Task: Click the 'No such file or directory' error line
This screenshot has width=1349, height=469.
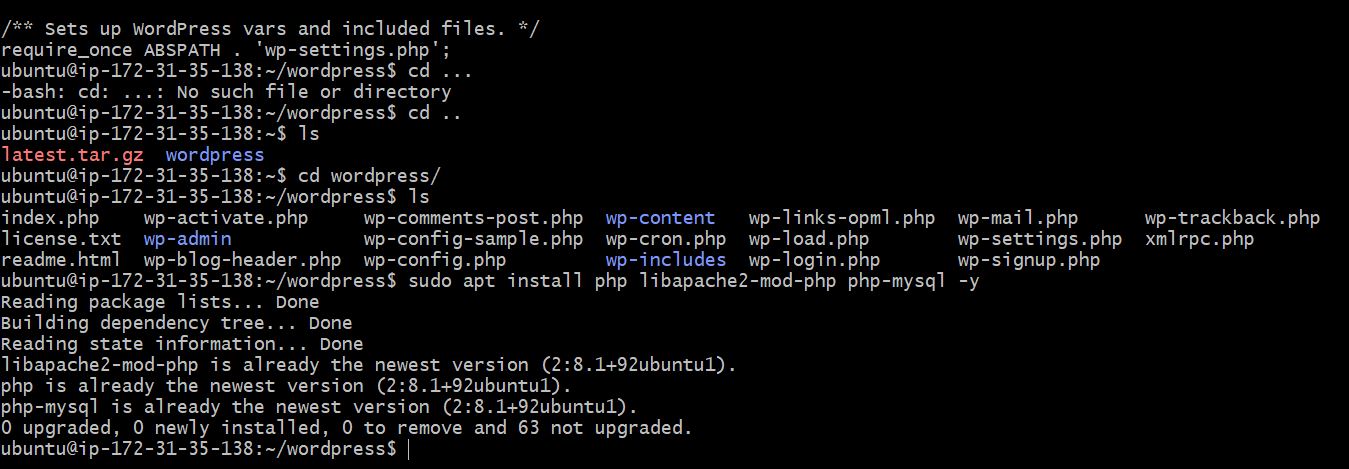Action: [x=226, y=92]
